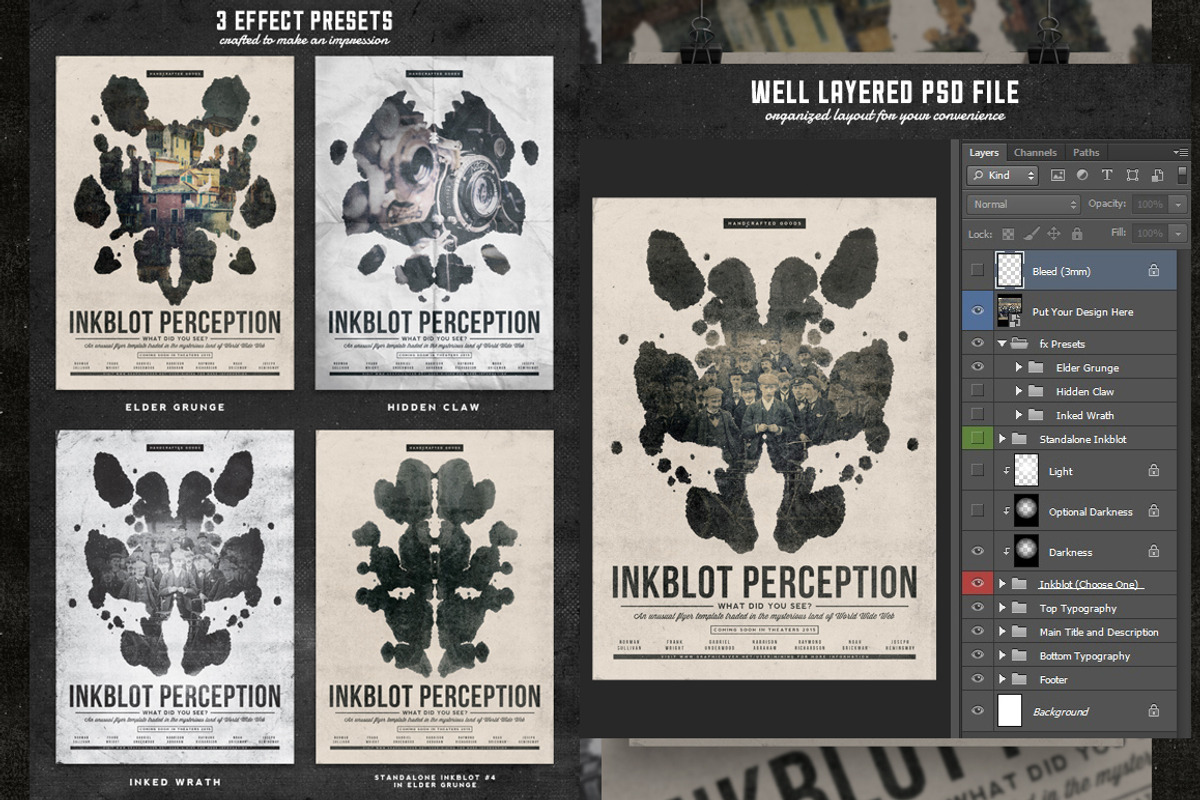Click the Fill 100% field

[x=1150, y=233]
